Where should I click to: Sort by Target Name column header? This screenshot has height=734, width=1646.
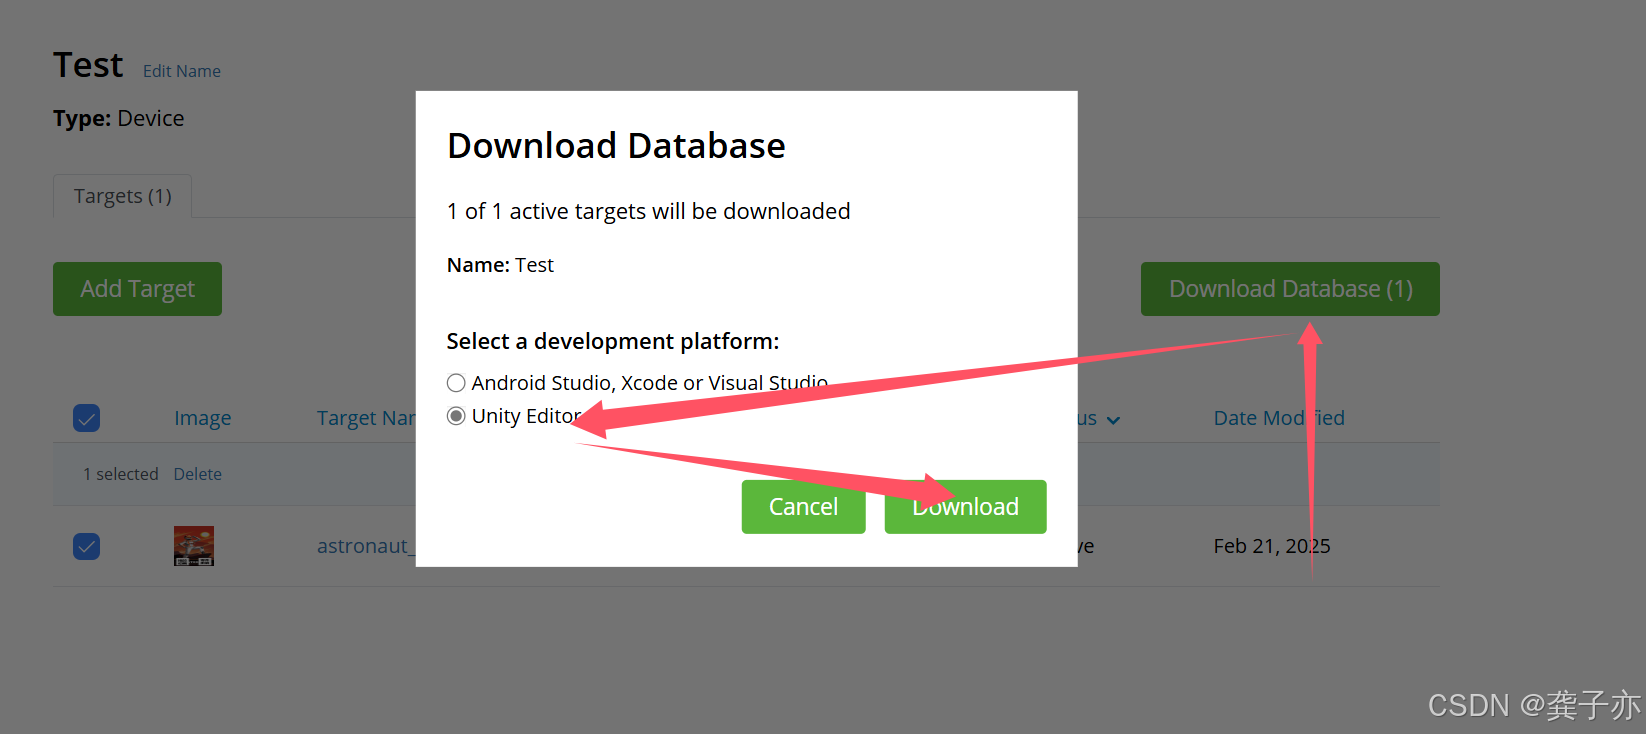click(366, 418)
